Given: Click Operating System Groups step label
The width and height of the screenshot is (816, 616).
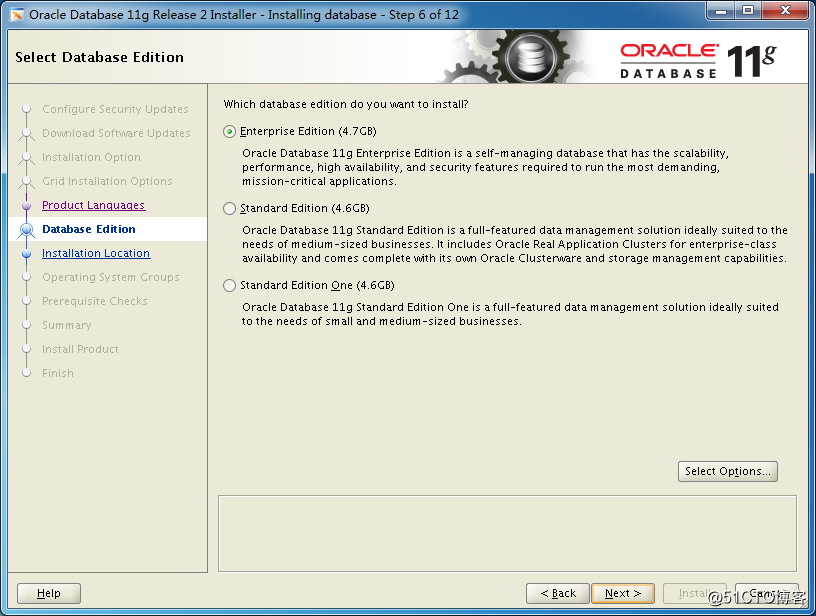Looking at the screenshot, I should (111, 277).
